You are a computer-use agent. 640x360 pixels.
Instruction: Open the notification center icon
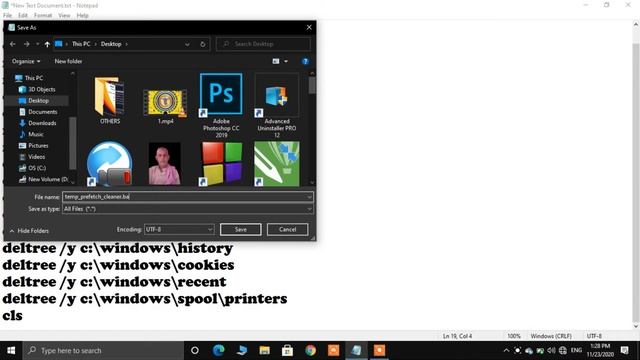(x=624, y=351)
